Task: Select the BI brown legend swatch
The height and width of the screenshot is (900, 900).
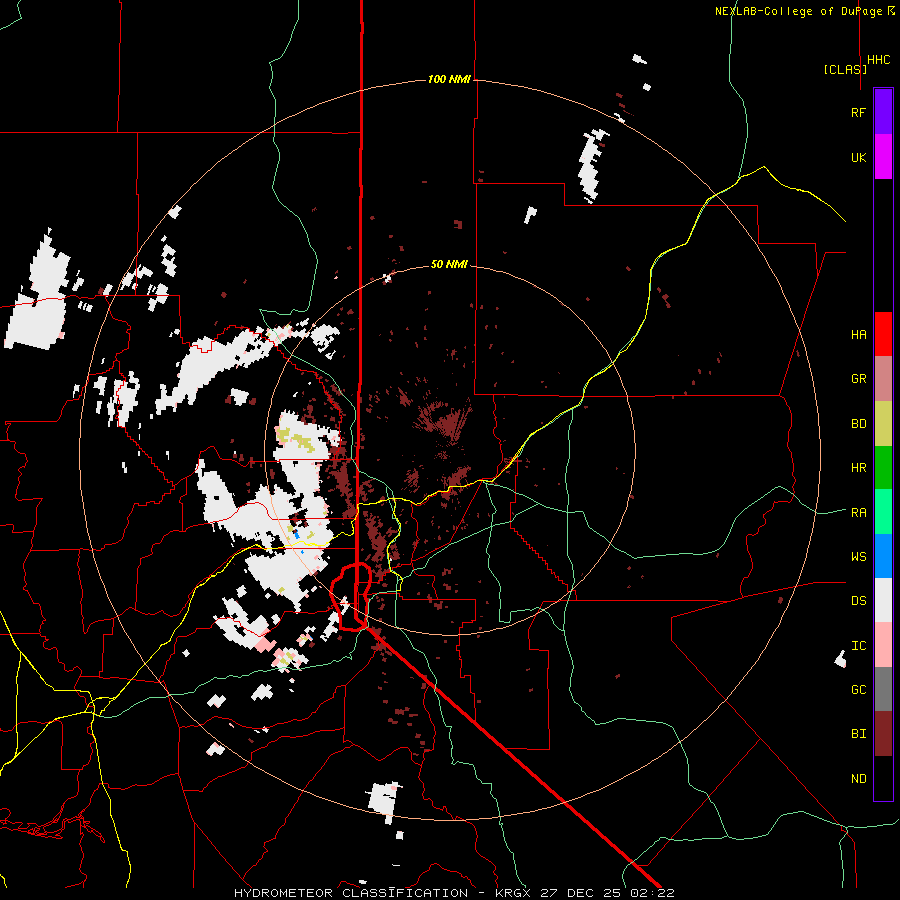Action: click(883, 734)
